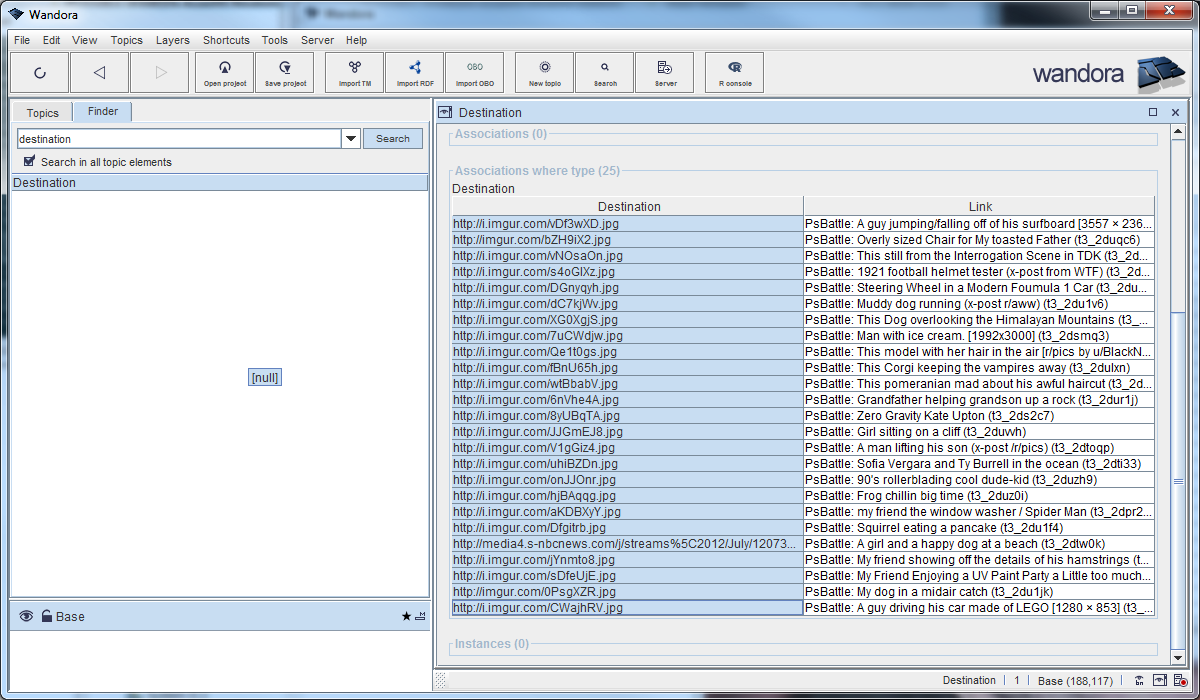Click the Save project toolbar button
This screenshot has width=1200, height=700.
[285, 72]
